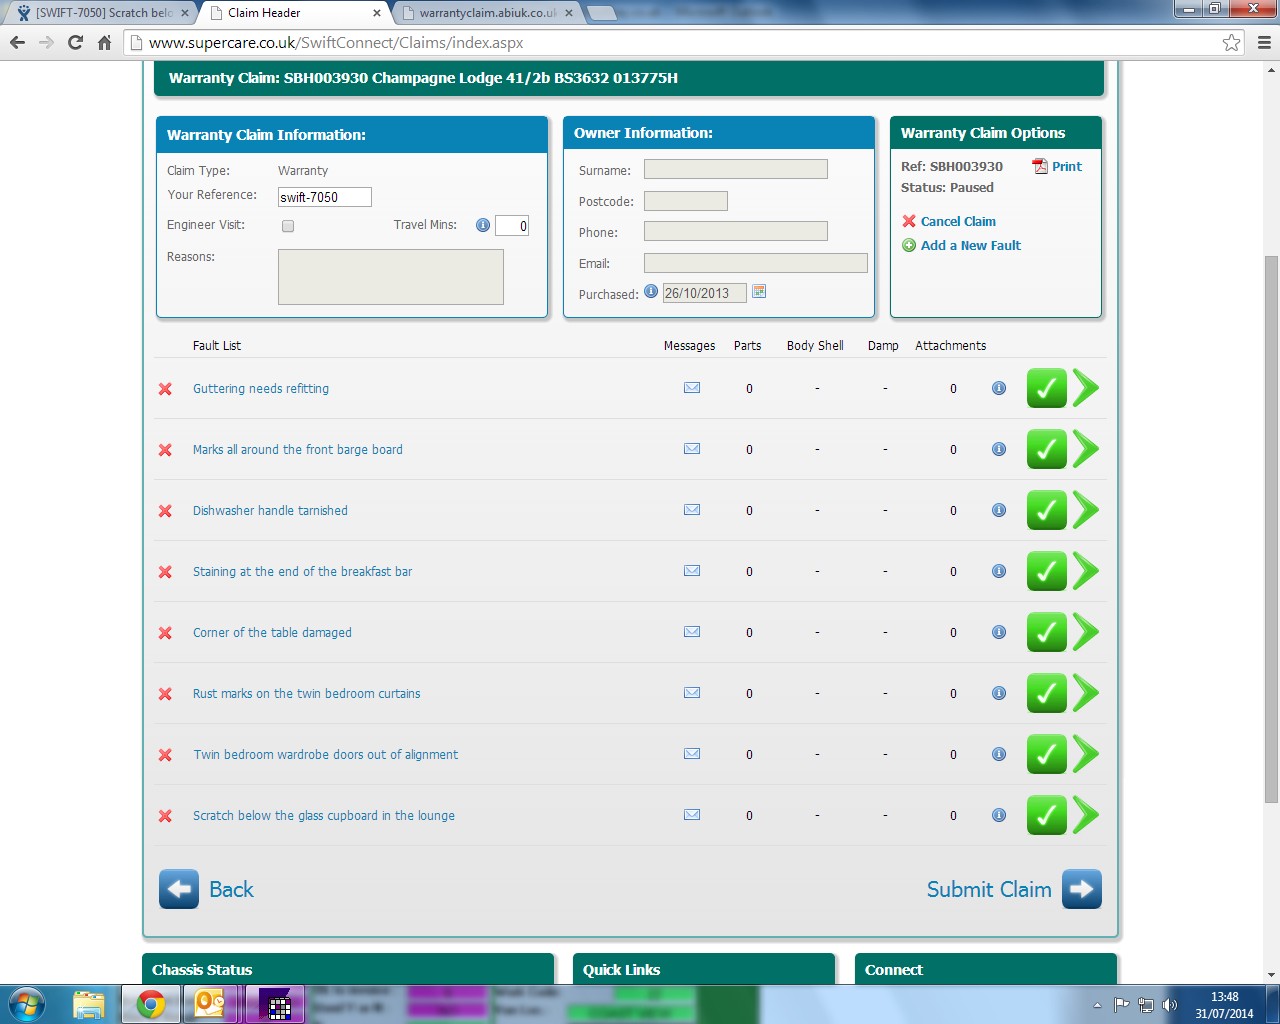Screen dimensions: 1280x1024
Task: Click the Email field
Action: (x=756, y=262)
